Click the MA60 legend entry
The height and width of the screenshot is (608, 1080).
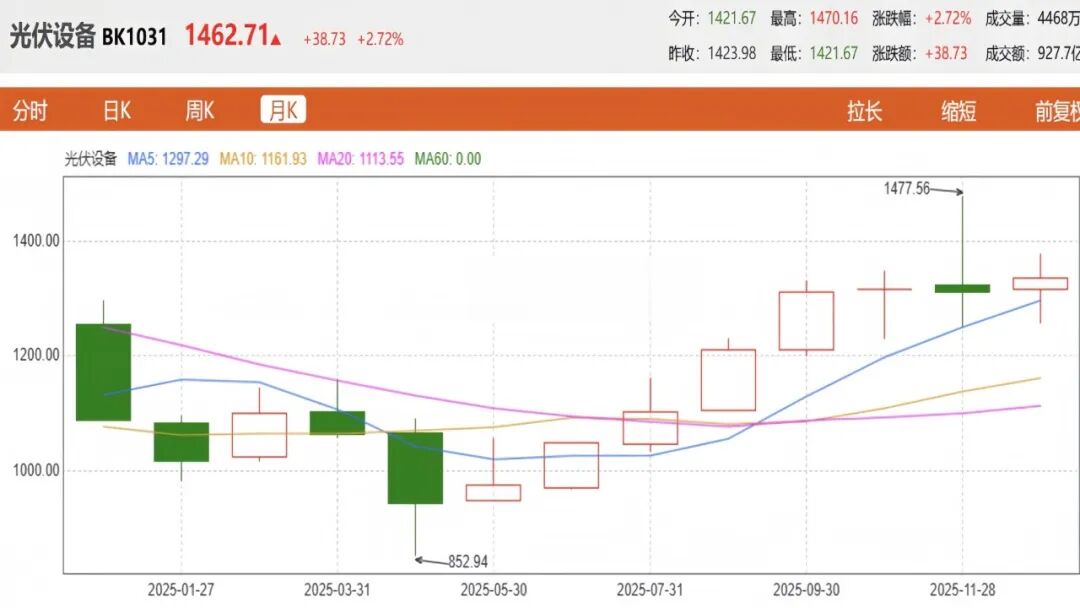coord(448,159)
